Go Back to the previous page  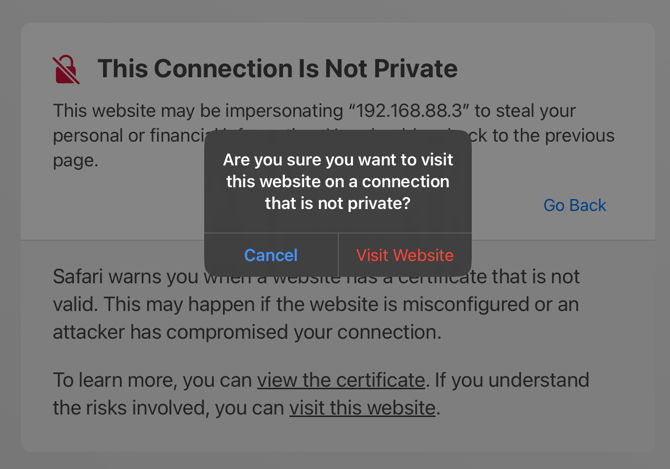pos(575,205)
